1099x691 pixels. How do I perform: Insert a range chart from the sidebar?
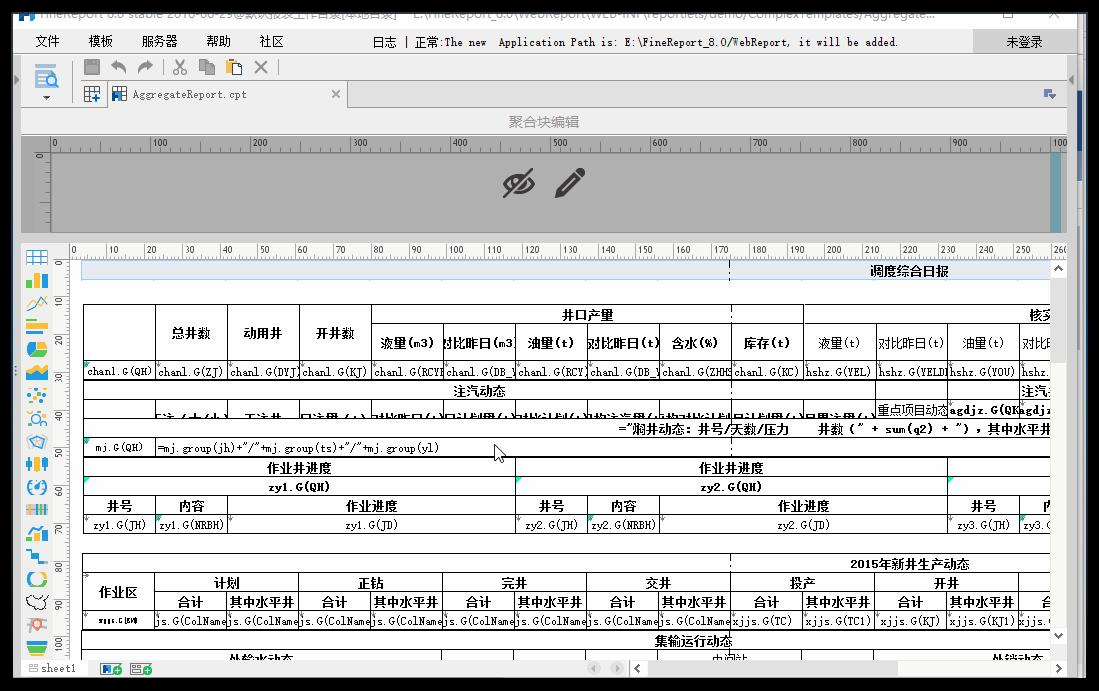(x=36, y=509)
